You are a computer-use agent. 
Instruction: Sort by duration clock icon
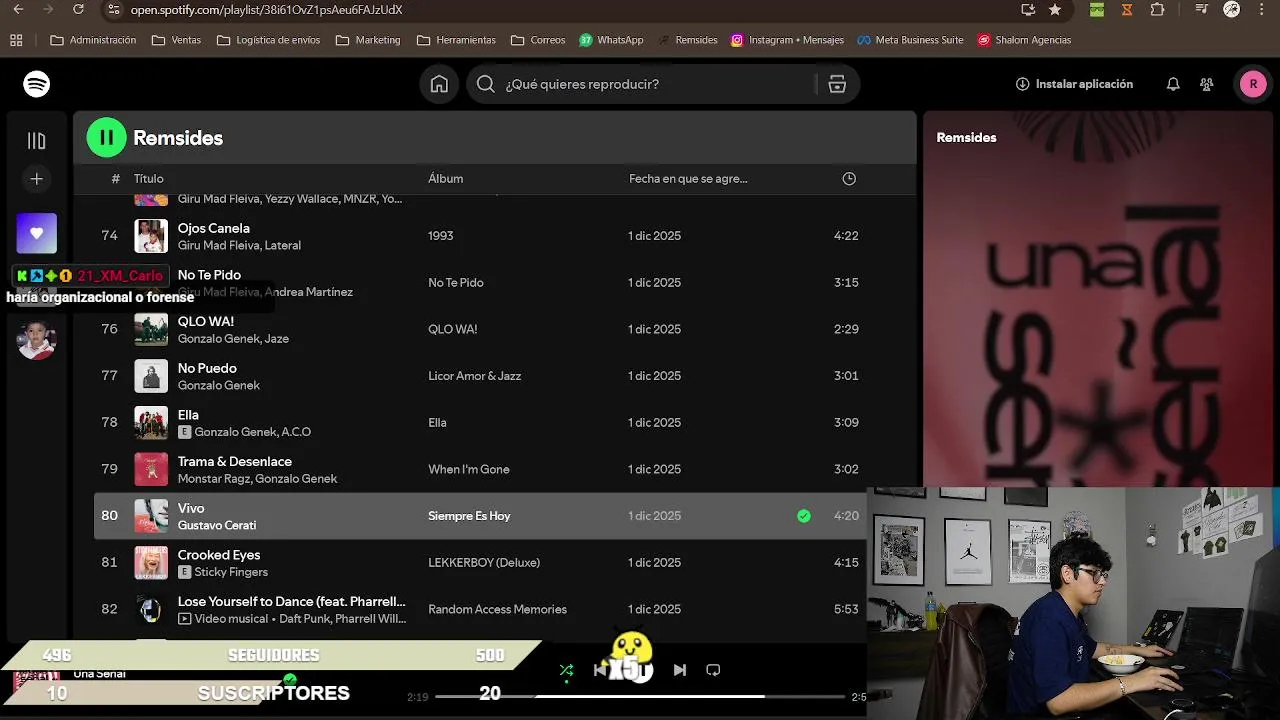[849, 179]
